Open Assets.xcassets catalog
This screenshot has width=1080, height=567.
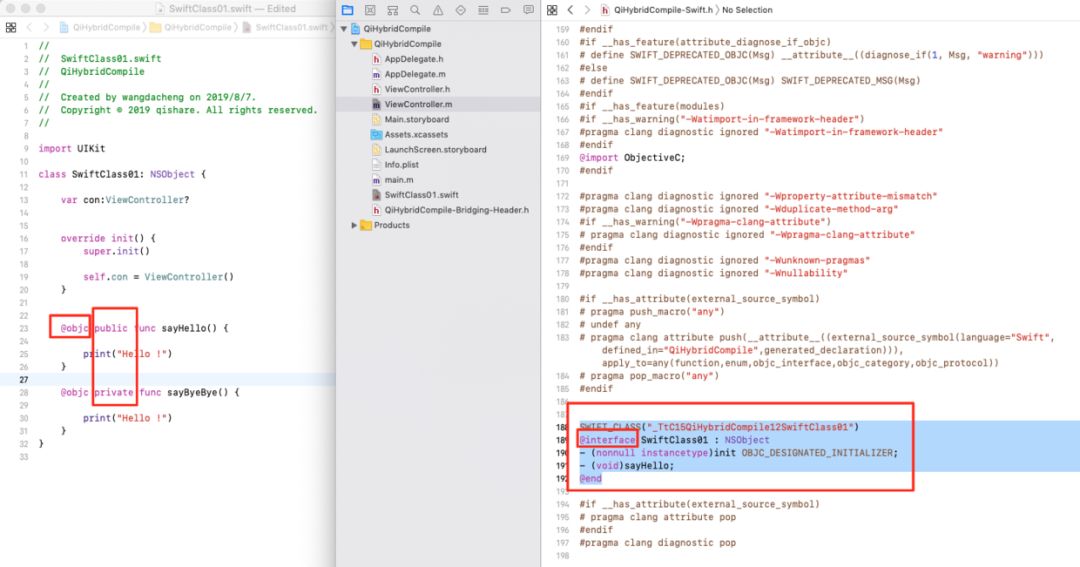coord(416,135)
